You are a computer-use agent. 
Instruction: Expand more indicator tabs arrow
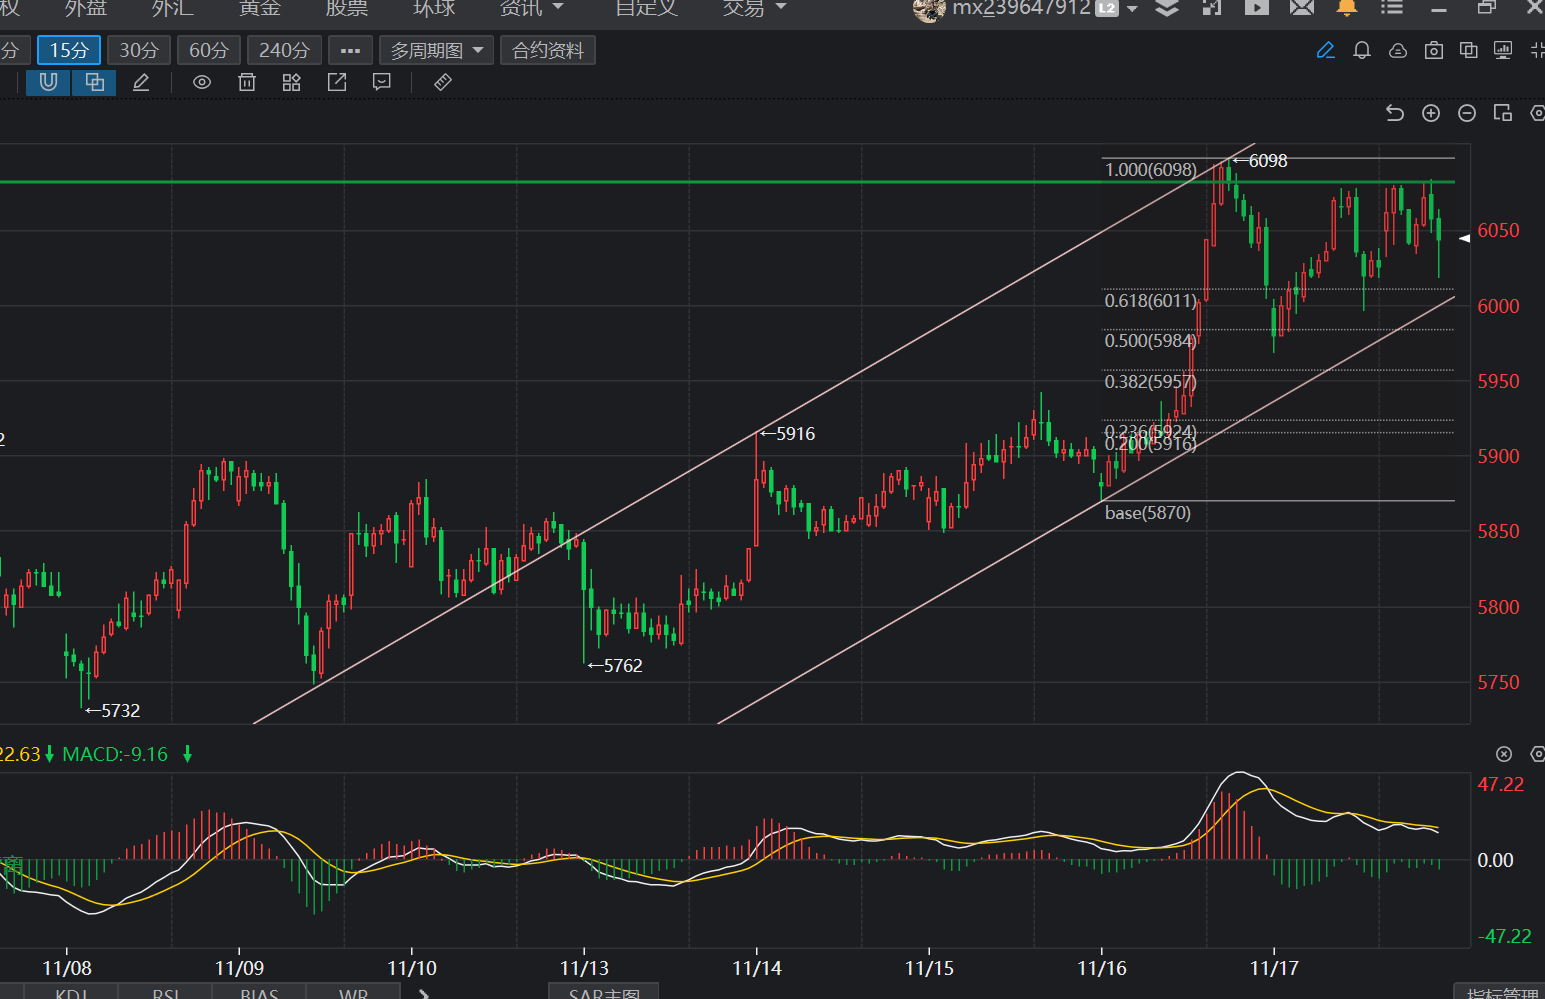click(424, 993)
